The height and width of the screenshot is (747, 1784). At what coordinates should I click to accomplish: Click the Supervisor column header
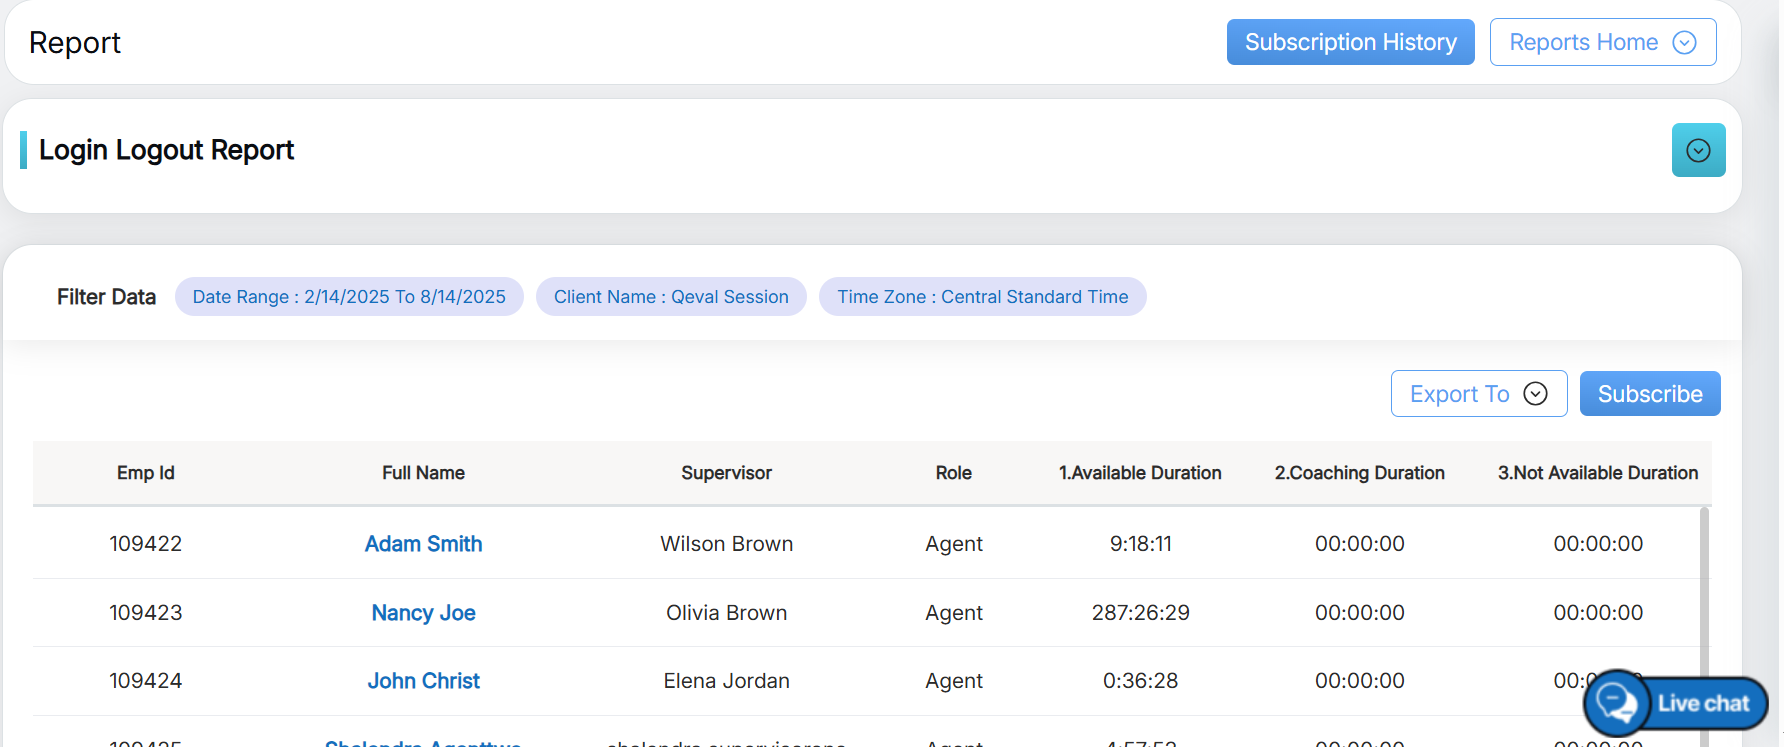click(x=726, y=473)
